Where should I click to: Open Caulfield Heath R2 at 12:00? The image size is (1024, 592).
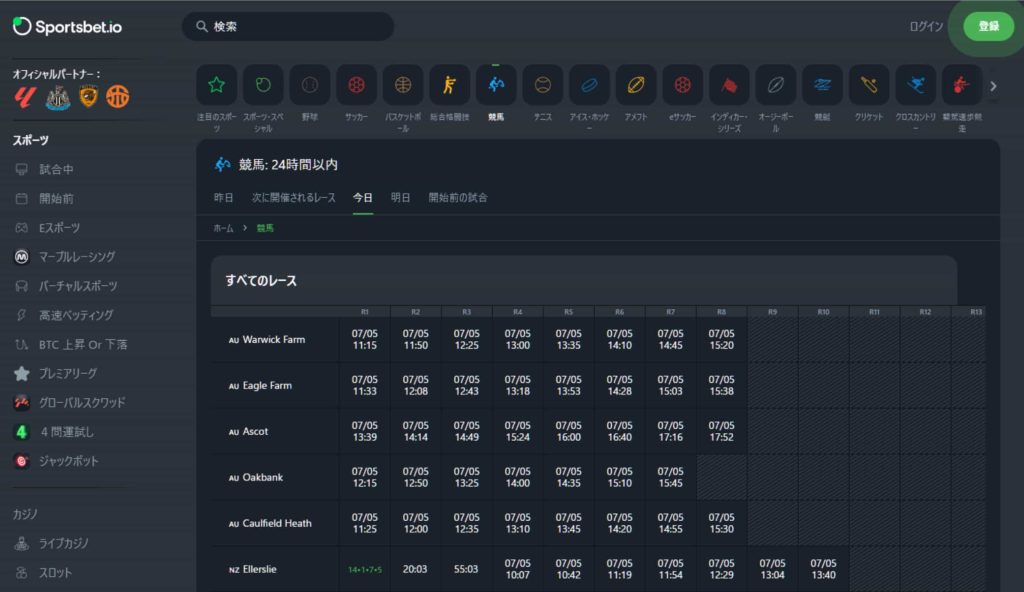click(415, 523)
